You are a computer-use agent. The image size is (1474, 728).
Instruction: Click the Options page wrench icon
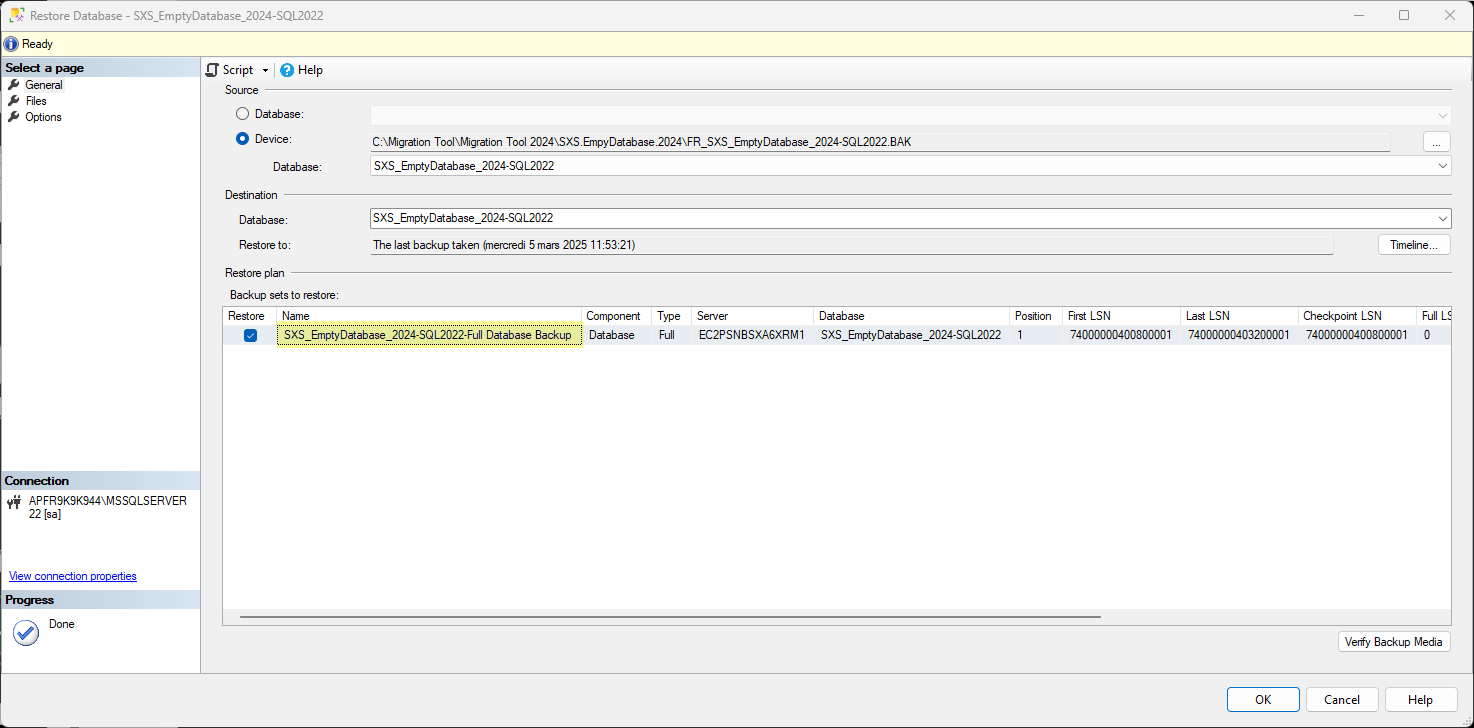[14, 117]
